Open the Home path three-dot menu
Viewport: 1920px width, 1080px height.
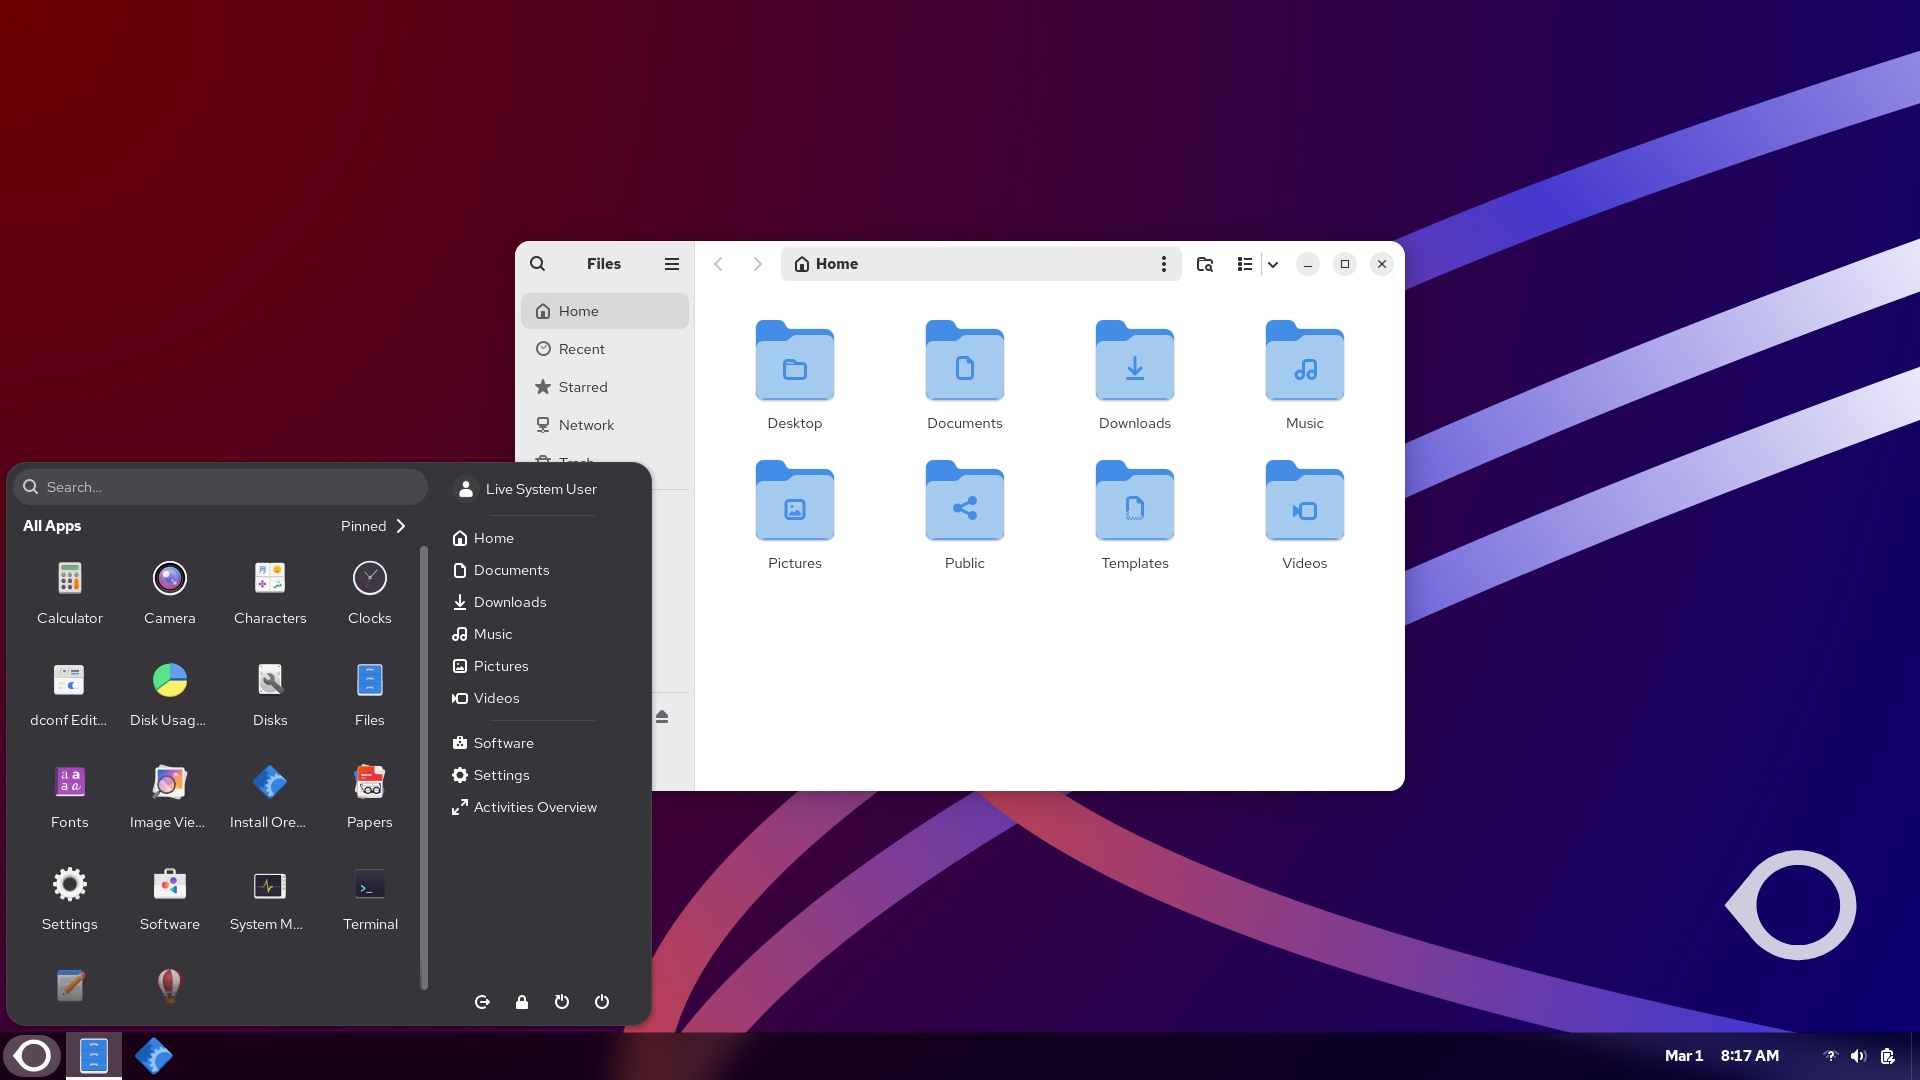tap(1163, 264)
